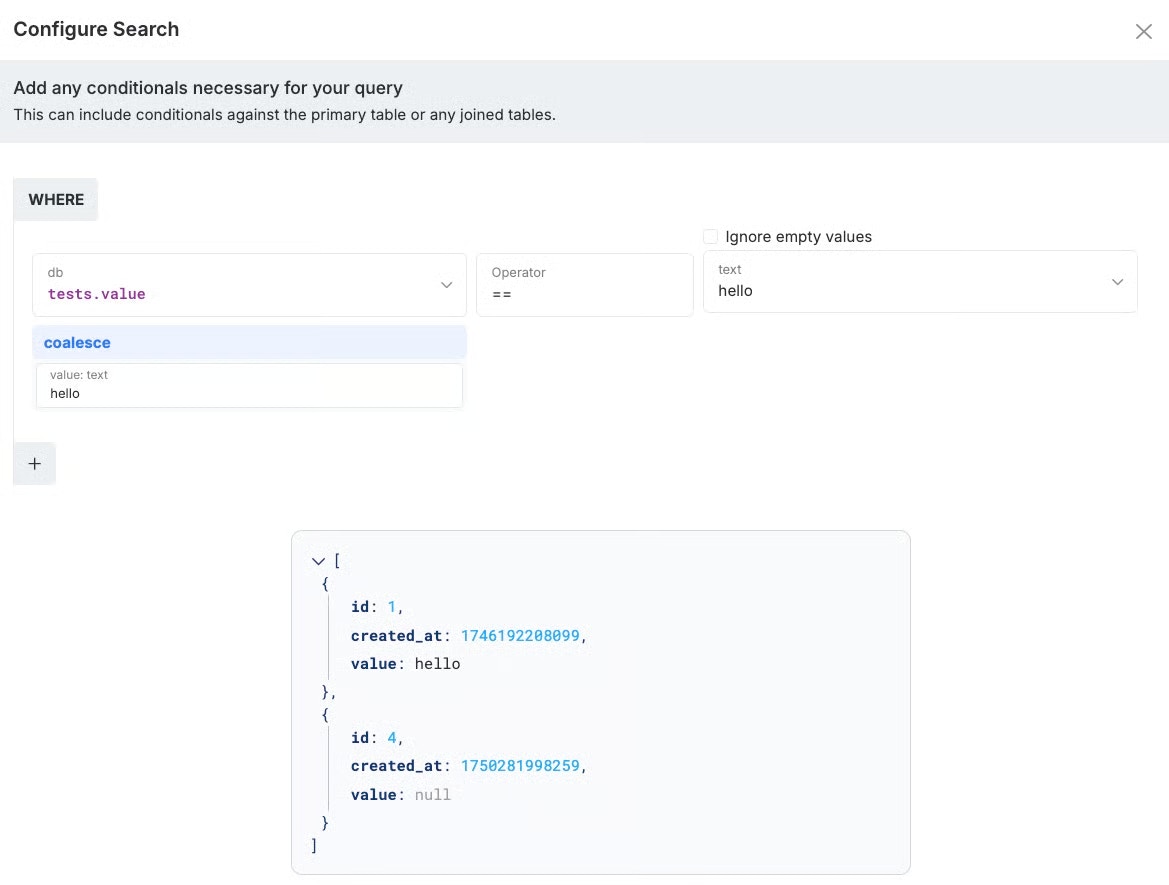1169x885 pixels.
Task: Click the plus icon to add a conditional
Action: (x=35, y=464)
